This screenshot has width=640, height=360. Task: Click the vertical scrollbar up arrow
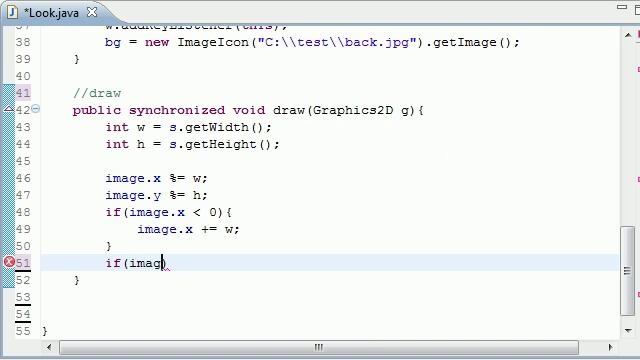tap(628, 36)
